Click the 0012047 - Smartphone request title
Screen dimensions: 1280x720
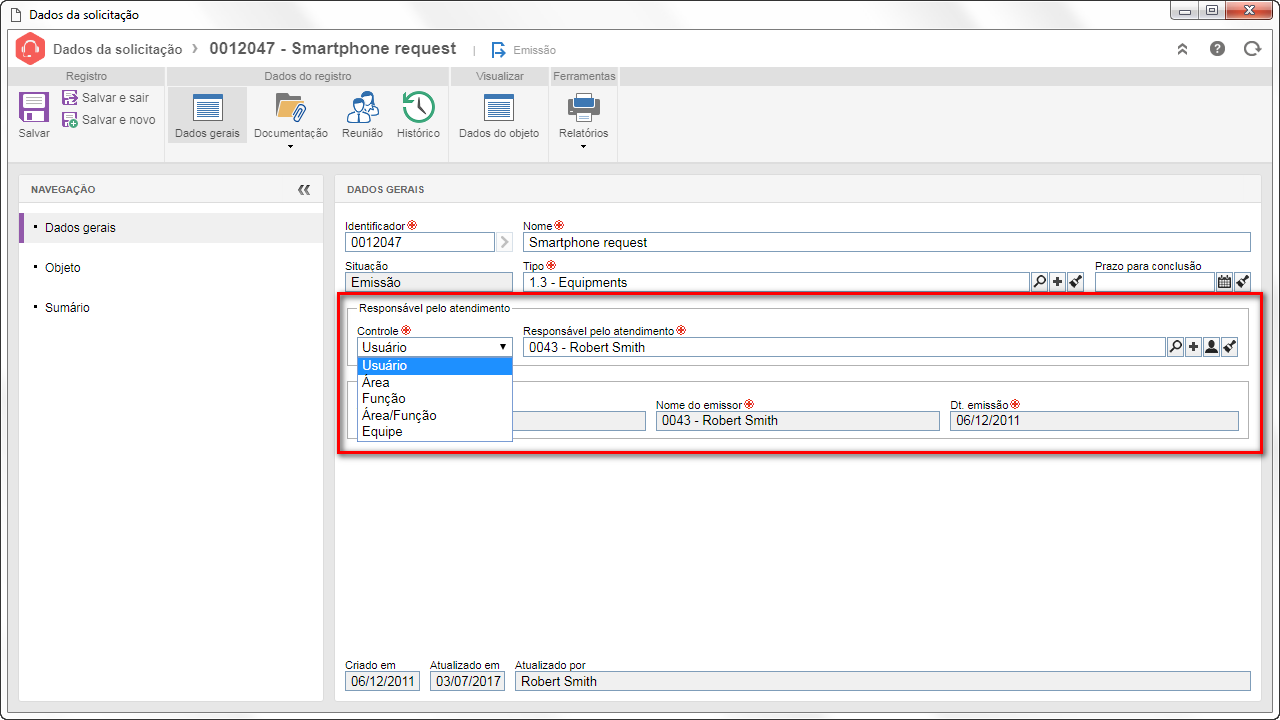[333, 48]
